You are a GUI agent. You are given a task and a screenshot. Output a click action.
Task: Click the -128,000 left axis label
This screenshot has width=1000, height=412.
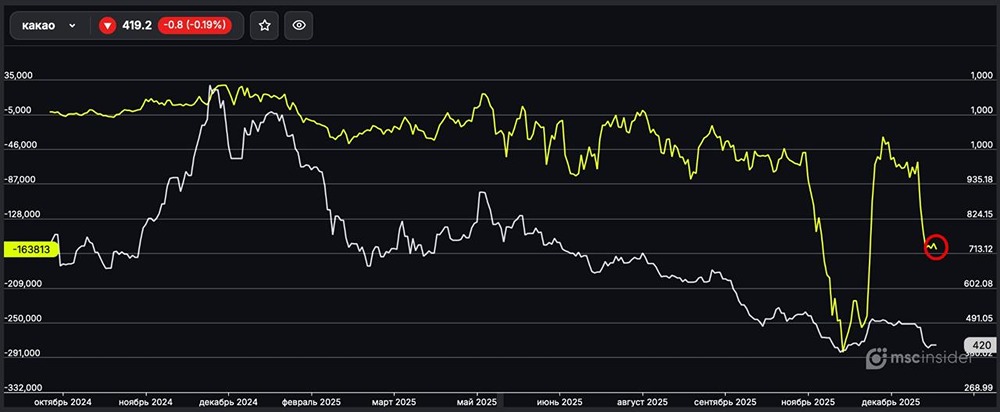tap(22, 215)
